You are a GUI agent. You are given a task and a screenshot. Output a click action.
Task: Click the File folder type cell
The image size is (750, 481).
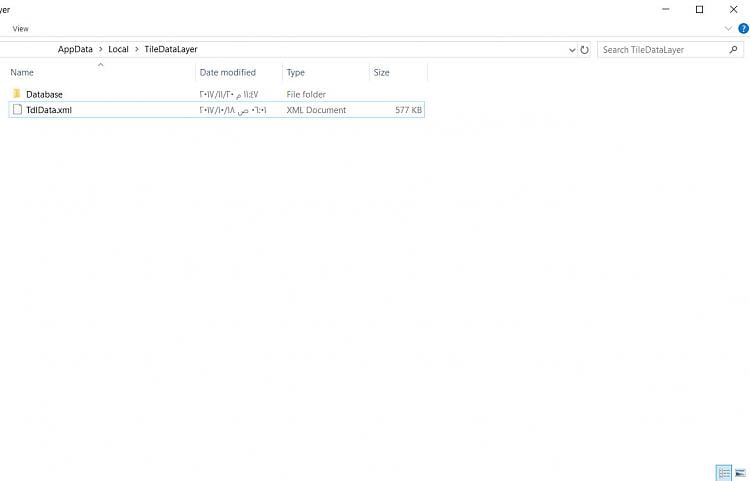click(306, 94)
